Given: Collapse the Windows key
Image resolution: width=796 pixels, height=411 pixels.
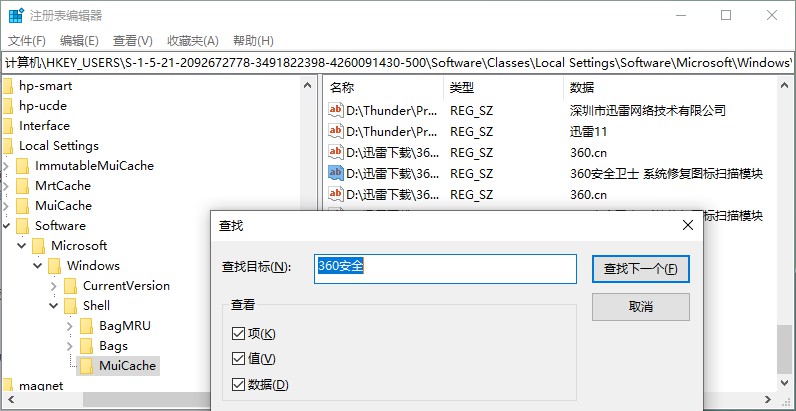Looking at the screenshot, I should (38, 265).
